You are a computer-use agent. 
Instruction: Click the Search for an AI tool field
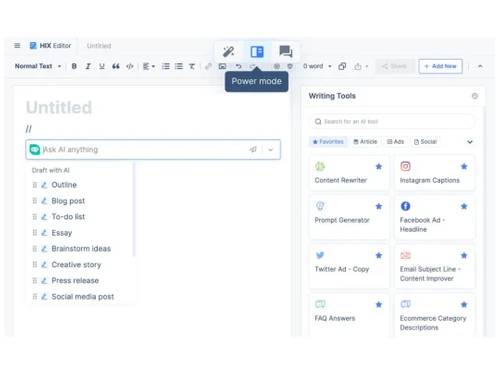(x=392, y=121)
